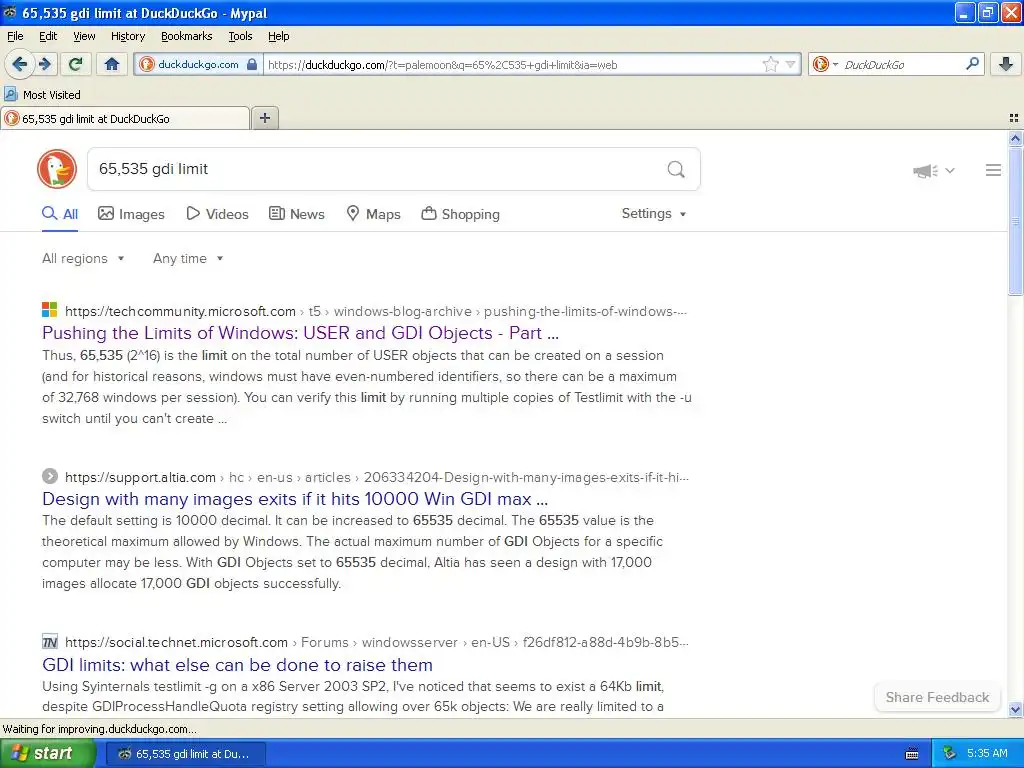Open the File menu

tap(15, 36)
